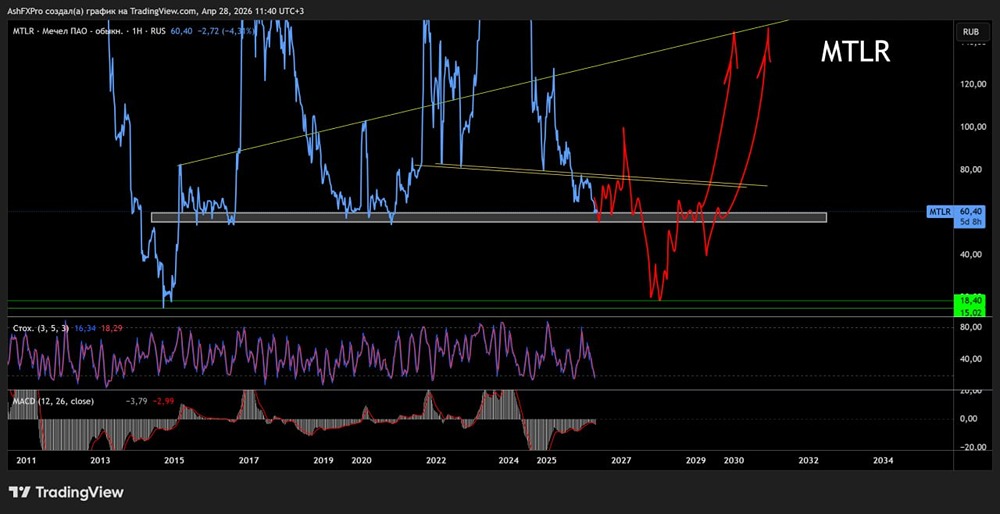Click the 2029 year on time axis
Image resolution: width=1000 pixels, height=514 pixels.
(696, 460)
